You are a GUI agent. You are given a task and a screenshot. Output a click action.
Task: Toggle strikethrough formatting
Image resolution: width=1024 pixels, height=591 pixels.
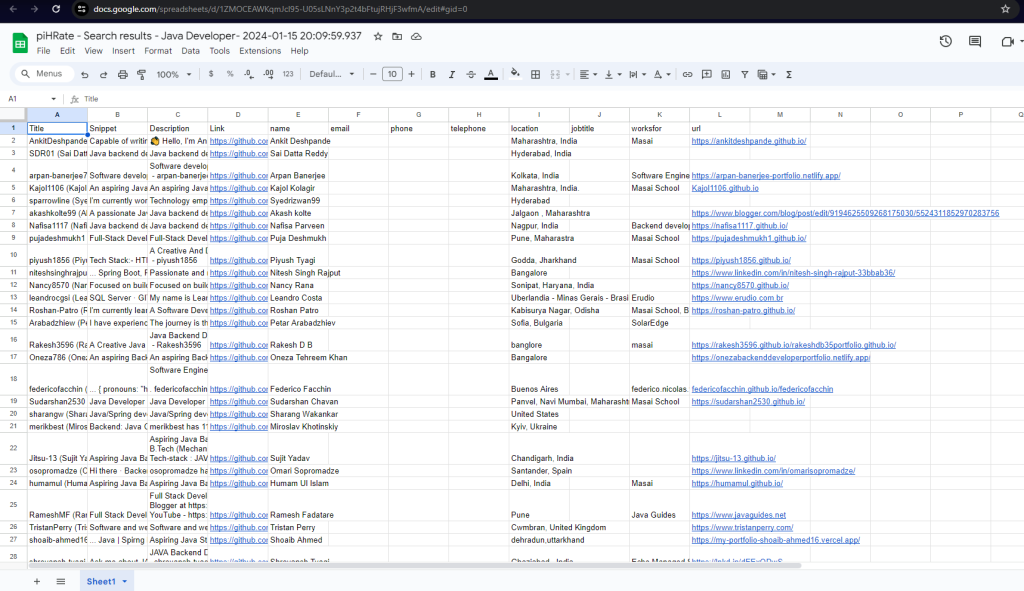(x=471, y=74)
